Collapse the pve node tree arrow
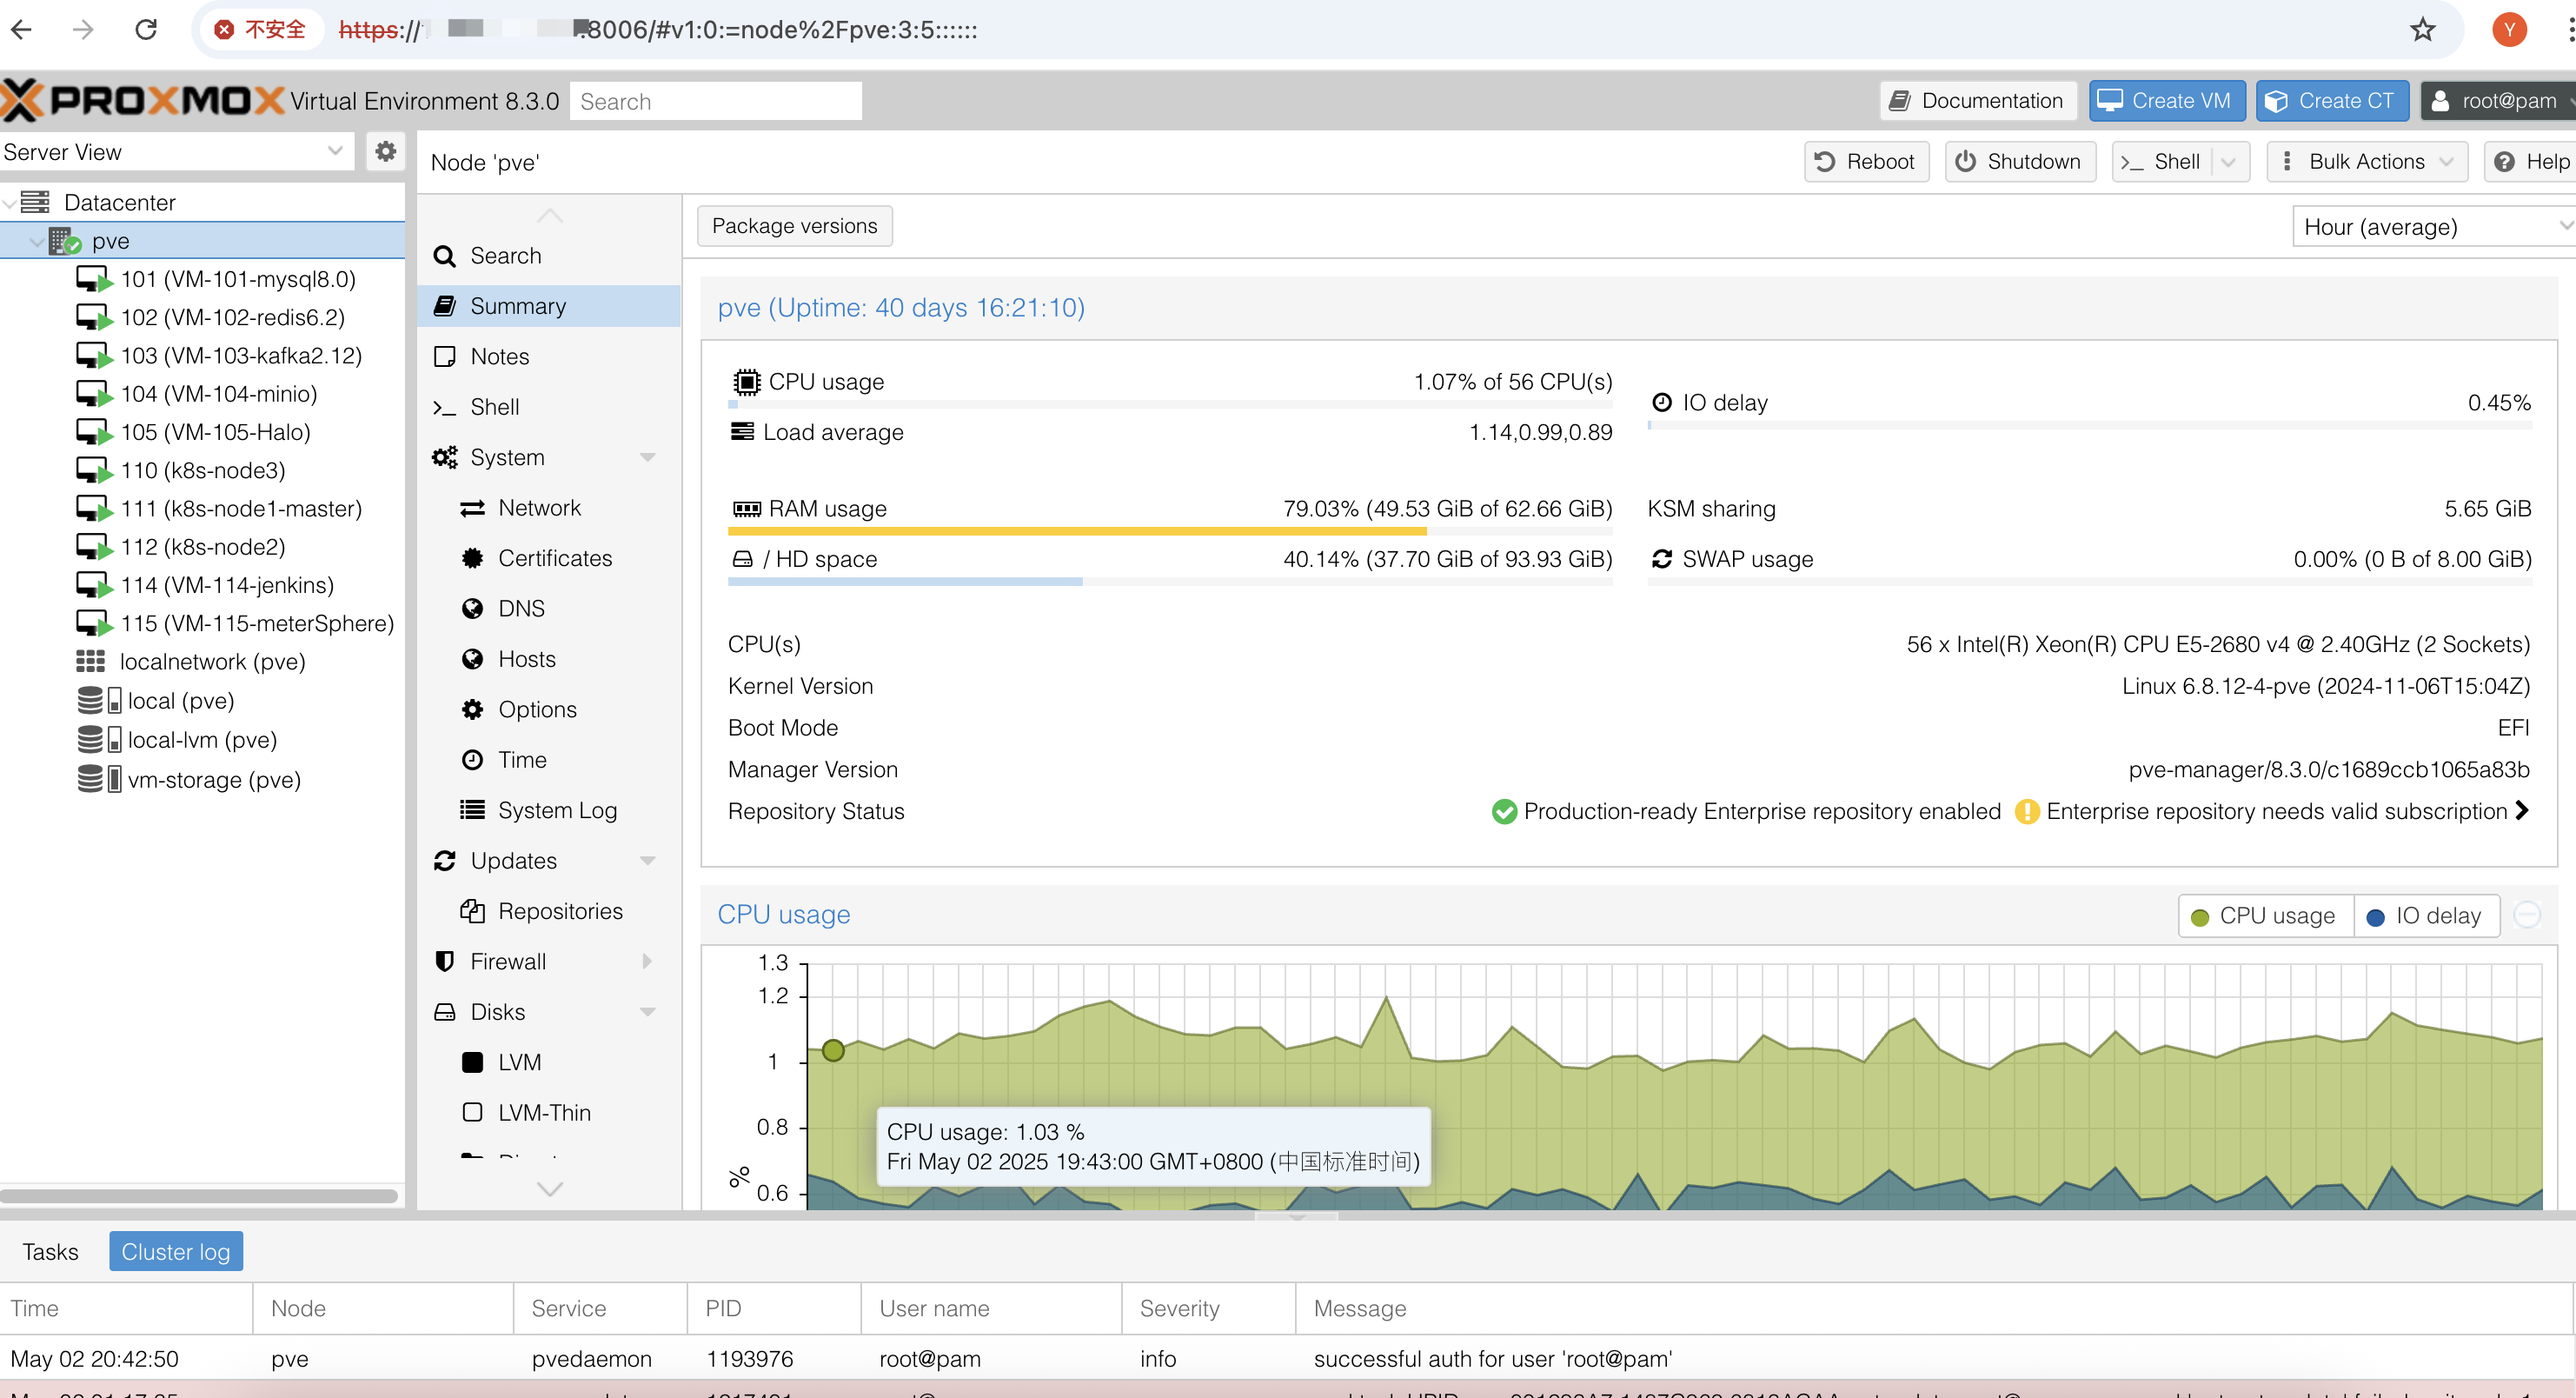Viewport: 2576px width, 1398px height. (37, 242)
